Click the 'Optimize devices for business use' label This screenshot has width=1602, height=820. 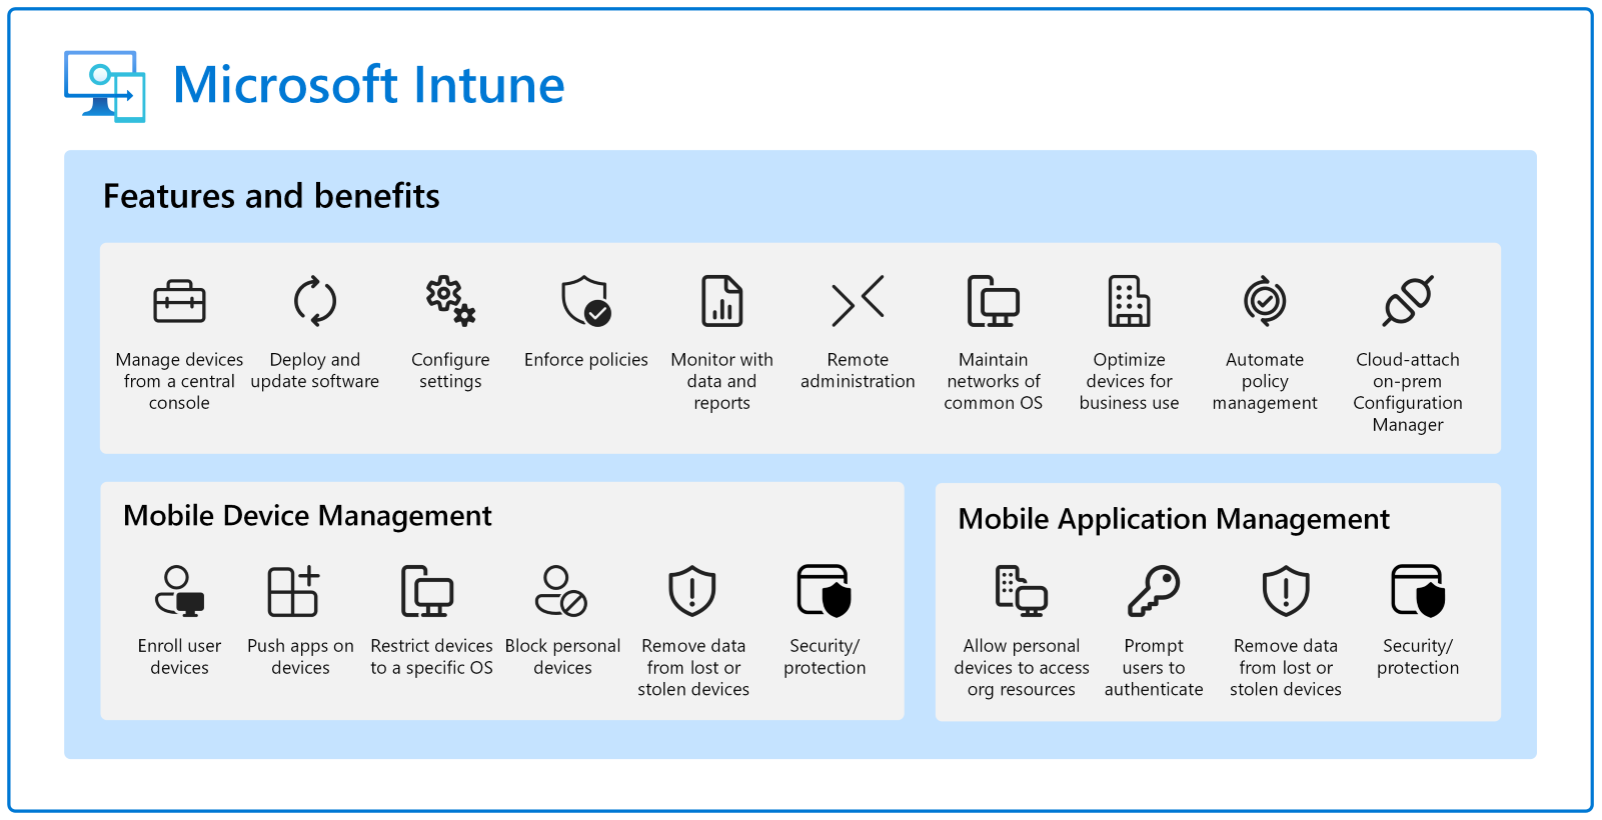pyautogui.click(x=1129, y=381)
